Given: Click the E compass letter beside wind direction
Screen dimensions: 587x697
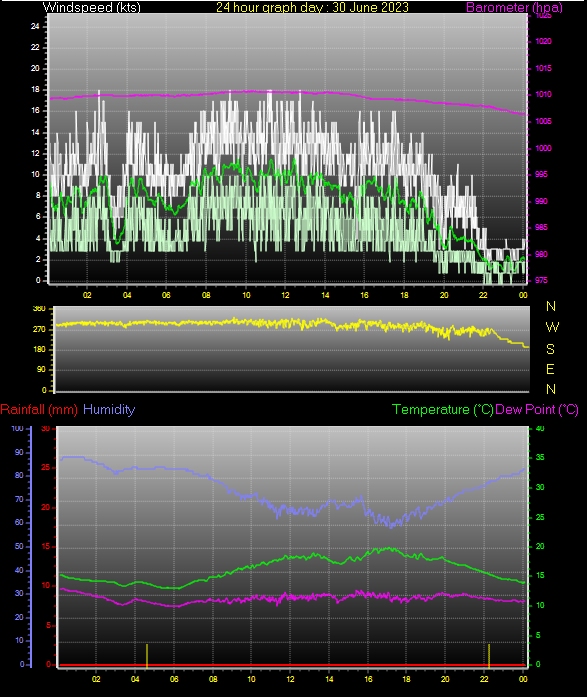Looking at the screenshot, I should point(550,369).
